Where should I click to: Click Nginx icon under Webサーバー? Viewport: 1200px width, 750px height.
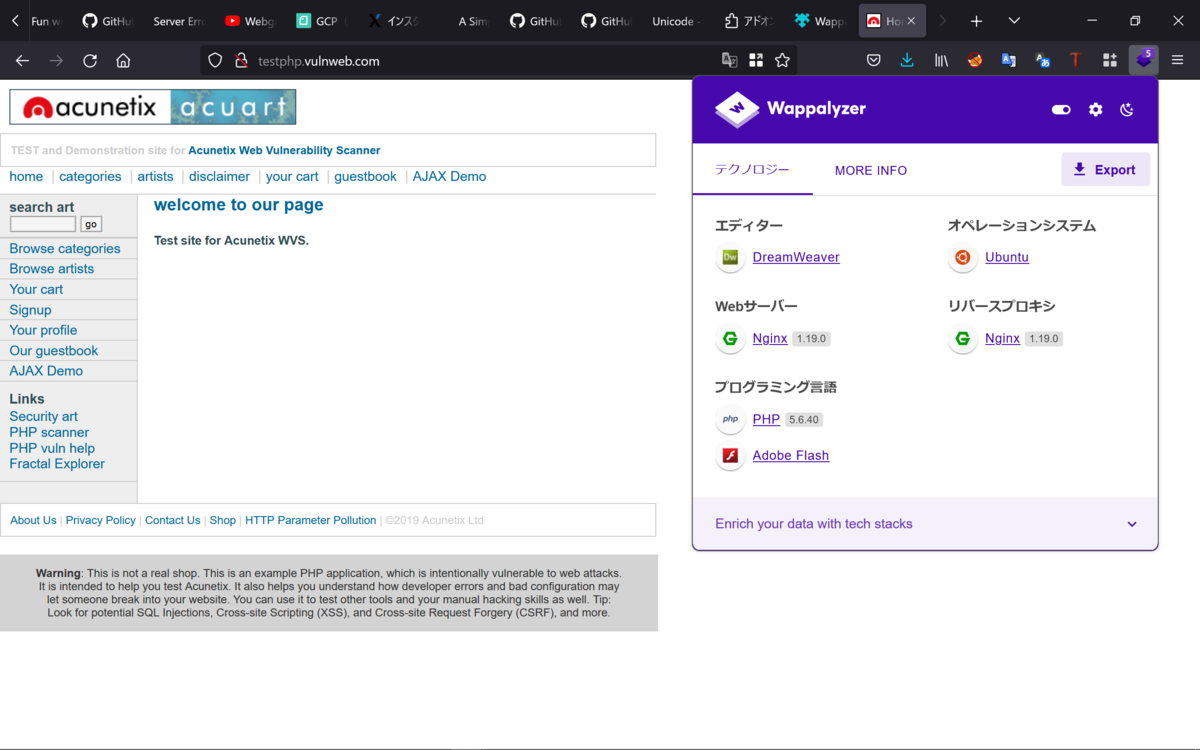coord(730,339)
